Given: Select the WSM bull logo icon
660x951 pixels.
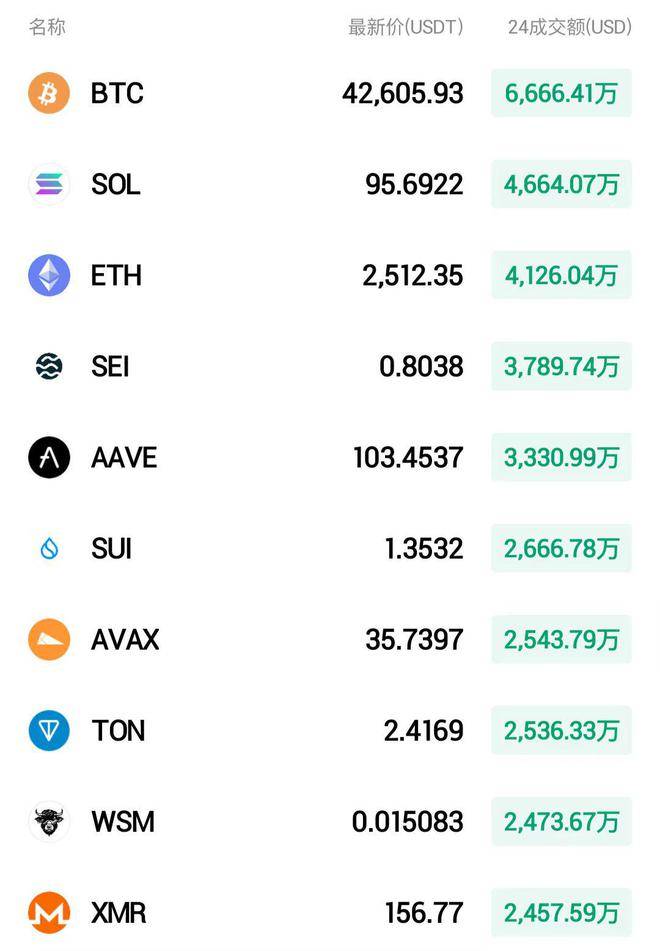Looking at the screenshot, I should (x=49, y=821).
